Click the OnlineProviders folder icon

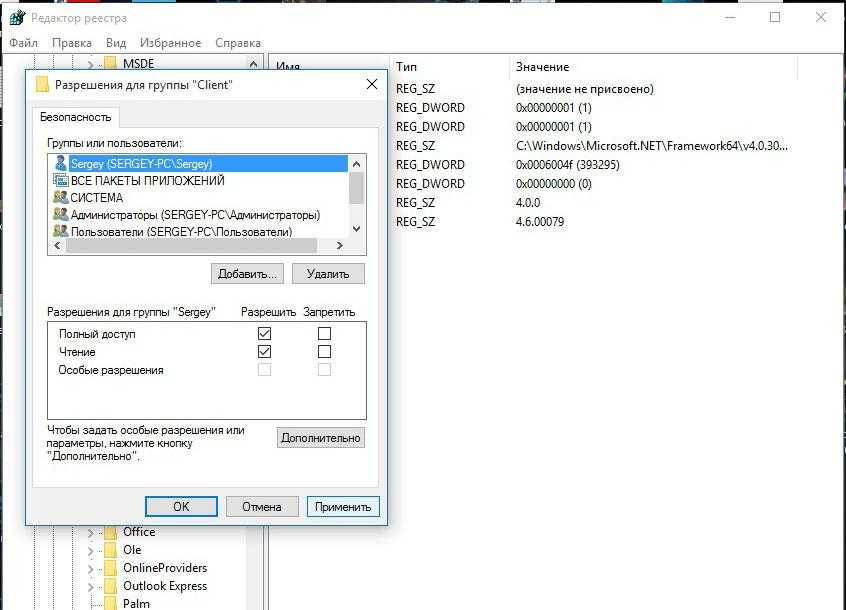coord(111,568)
